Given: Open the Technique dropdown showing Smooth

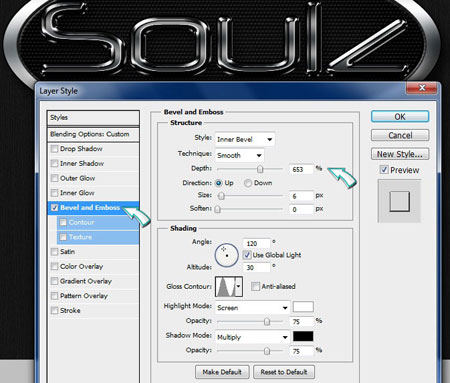Looking at the screenshot, I should [239, 155].
